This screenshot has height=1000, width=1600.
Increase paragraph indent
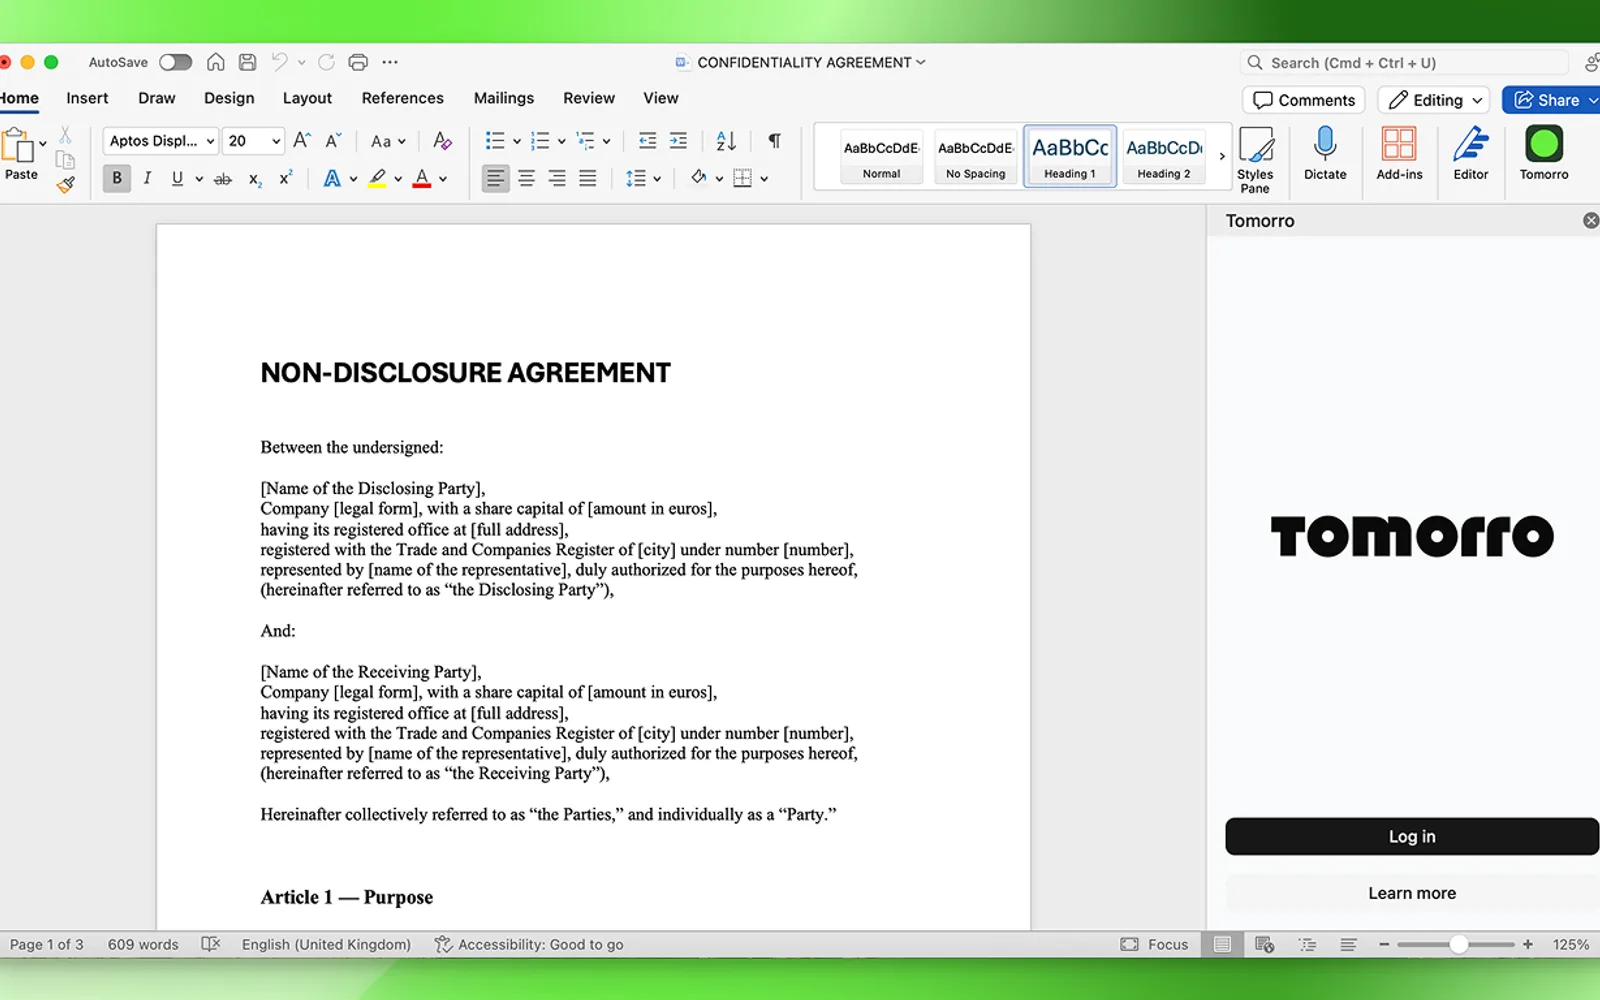678,141
